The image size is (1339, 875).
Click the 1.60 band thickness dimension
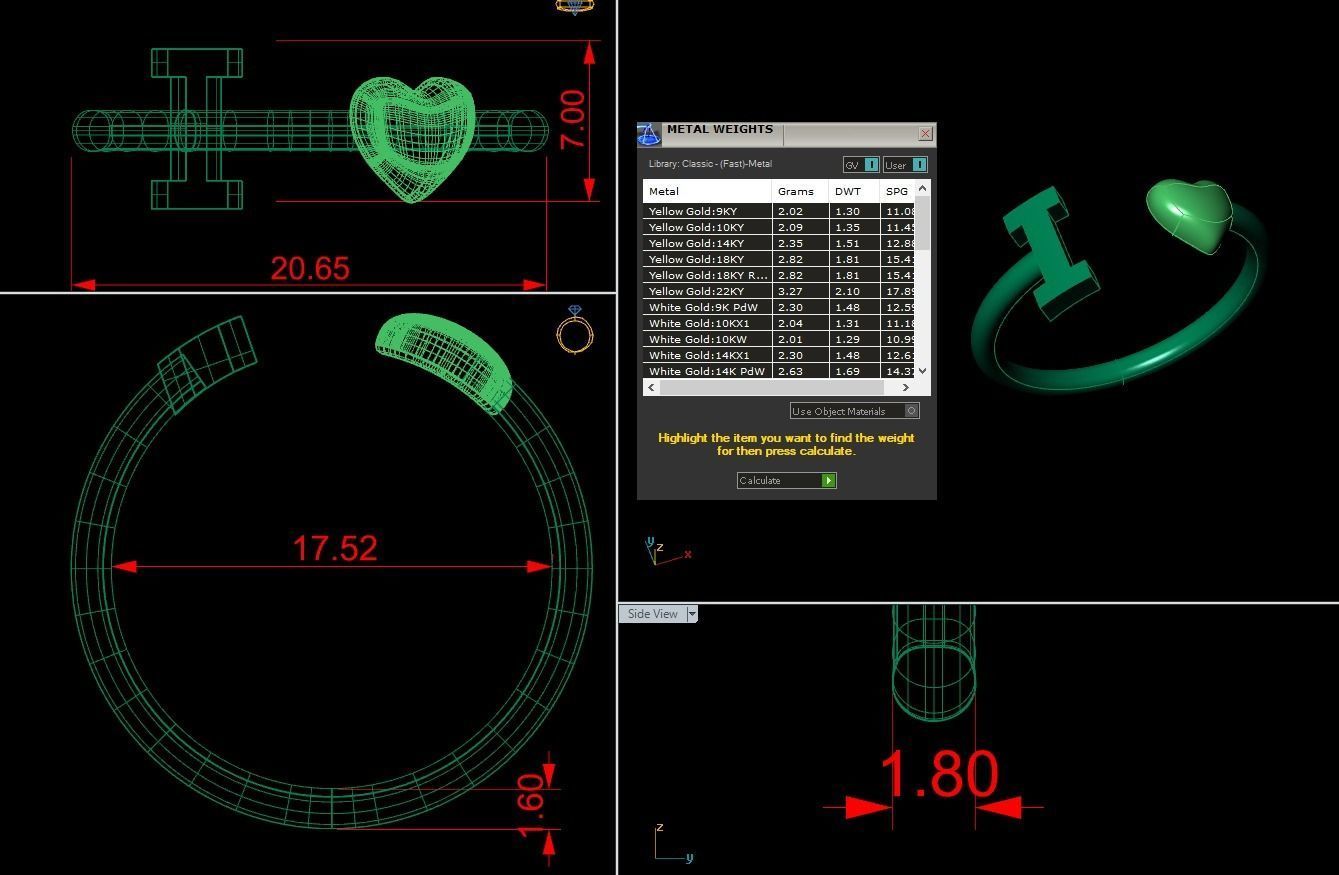click(x=531, y=804)
